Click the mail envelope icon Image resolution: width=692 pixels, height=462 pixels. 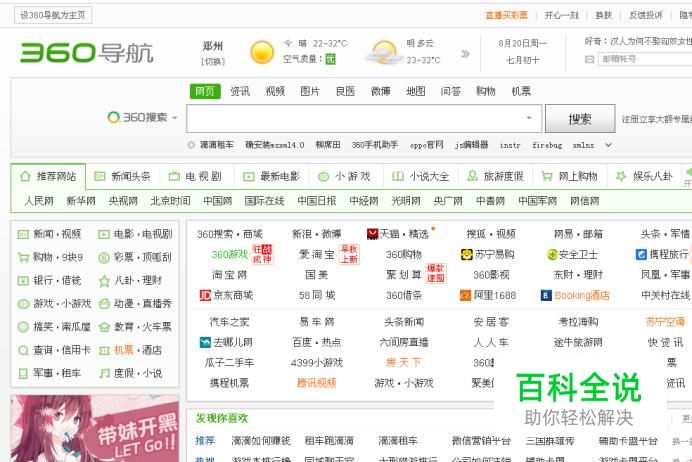[x=589, y=59]
